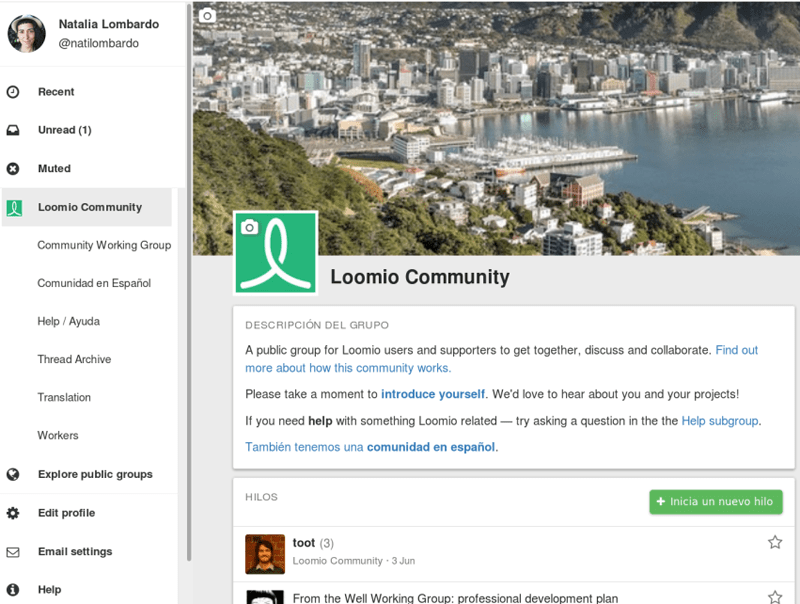Open Edit profile
The image size is (800, 604).
pos(66,513)
